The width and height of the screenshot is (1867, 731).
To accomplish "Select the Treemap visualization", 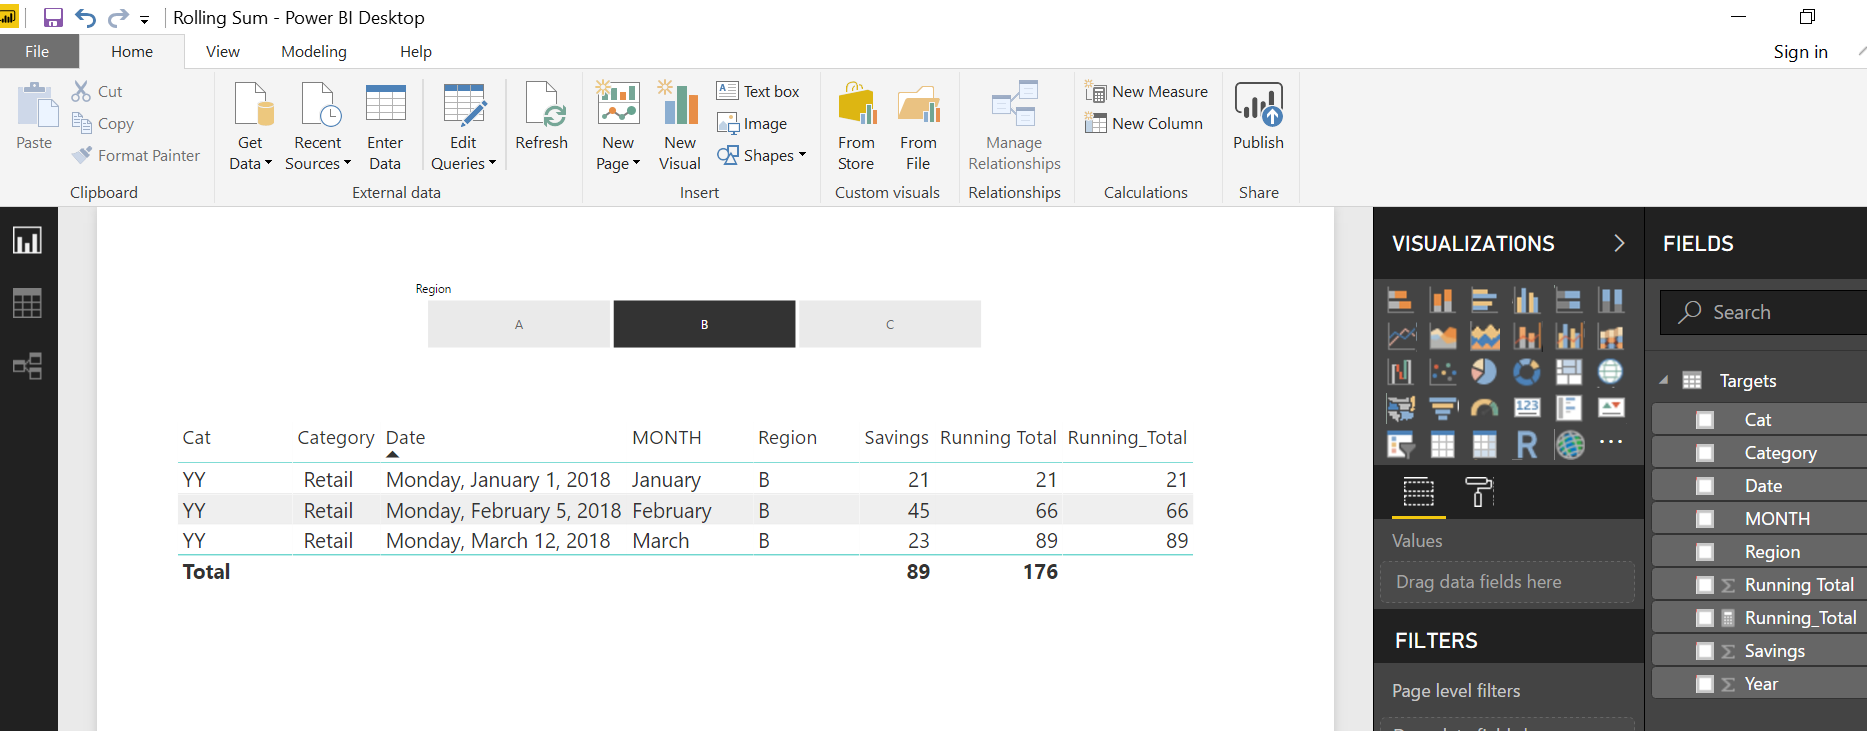I will [1568, 372].
